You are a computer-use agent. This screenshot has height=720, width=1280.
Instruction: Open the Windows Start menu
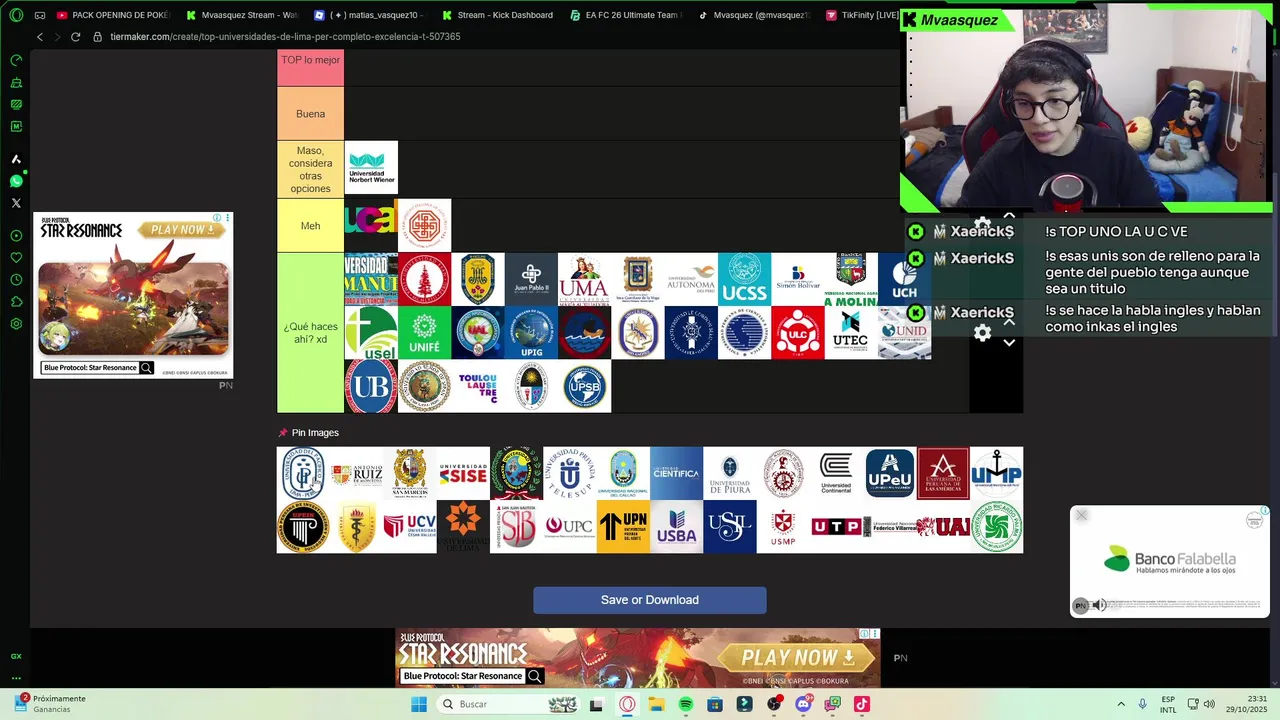(419, 704)
